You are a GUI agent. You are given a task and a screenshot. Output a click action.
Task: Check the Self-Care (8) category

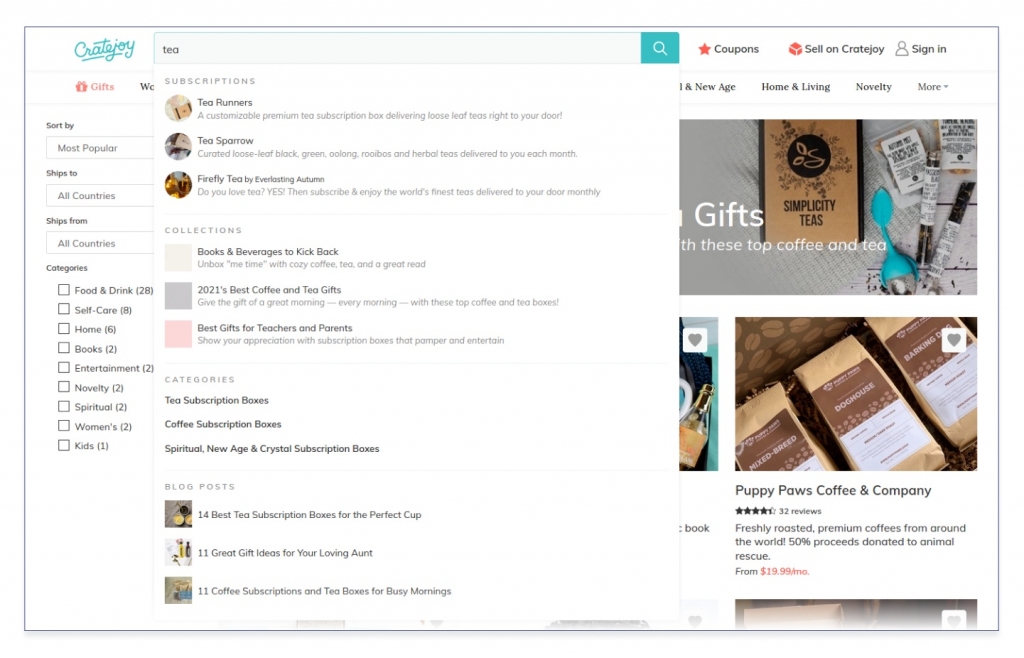63,309
